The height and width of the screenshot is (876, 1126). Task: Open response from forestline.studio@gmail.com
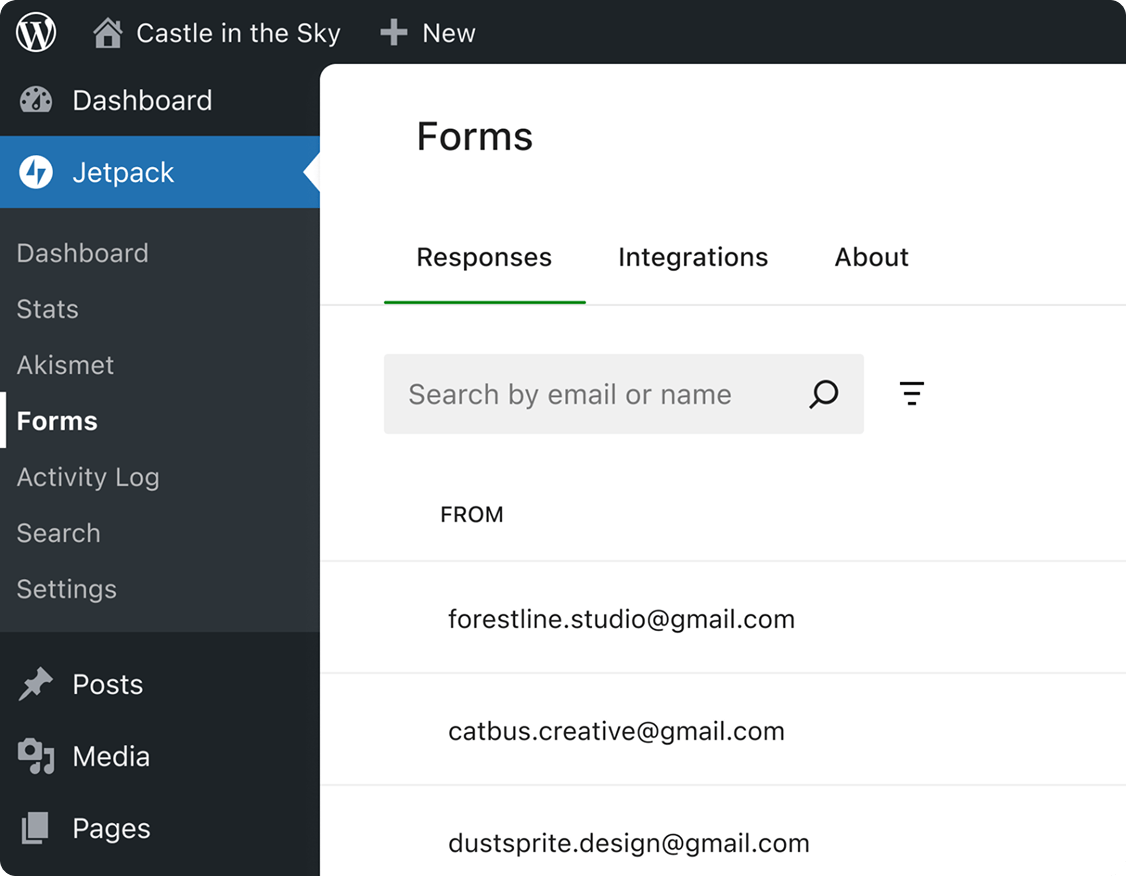coord(621,619)
